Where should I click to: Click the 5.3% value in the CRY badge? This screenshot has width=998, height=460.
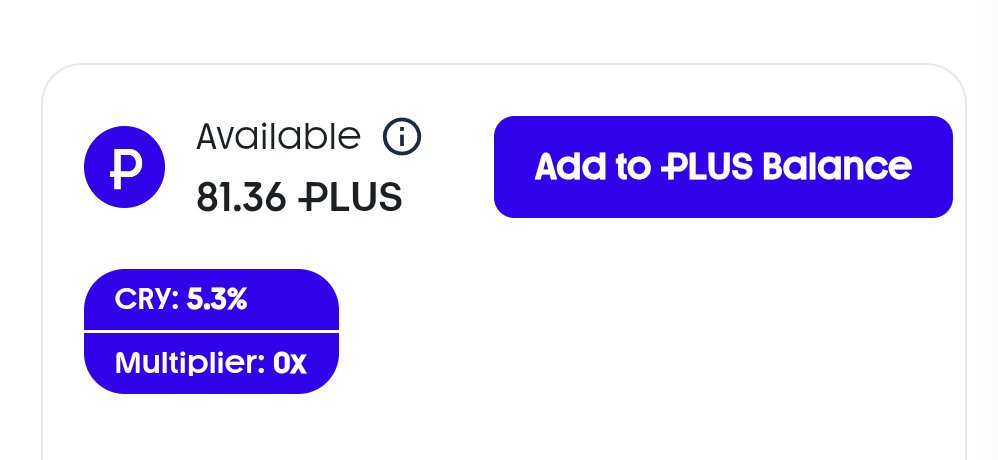pos(216,299)
